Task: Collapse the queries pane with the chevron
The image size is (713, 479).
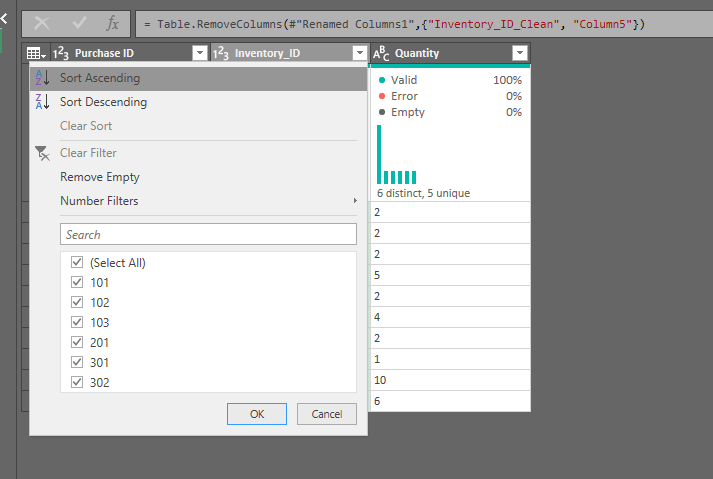Action: (x=4, y=19)
